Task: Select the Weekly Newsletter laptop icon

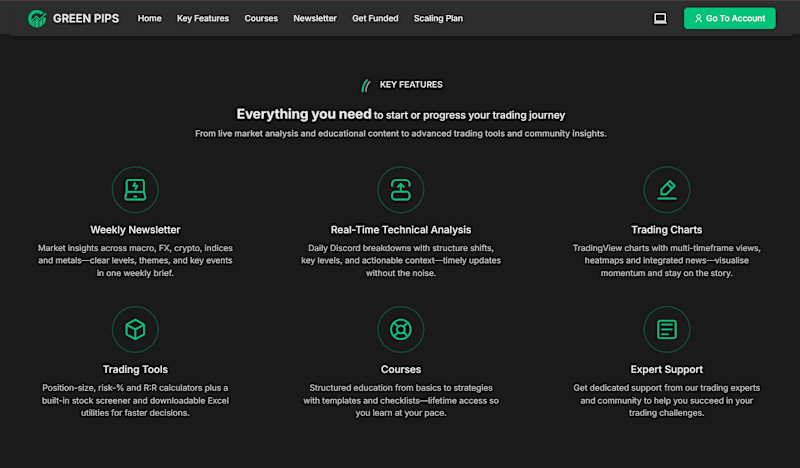Action: (x=135, y=190)
